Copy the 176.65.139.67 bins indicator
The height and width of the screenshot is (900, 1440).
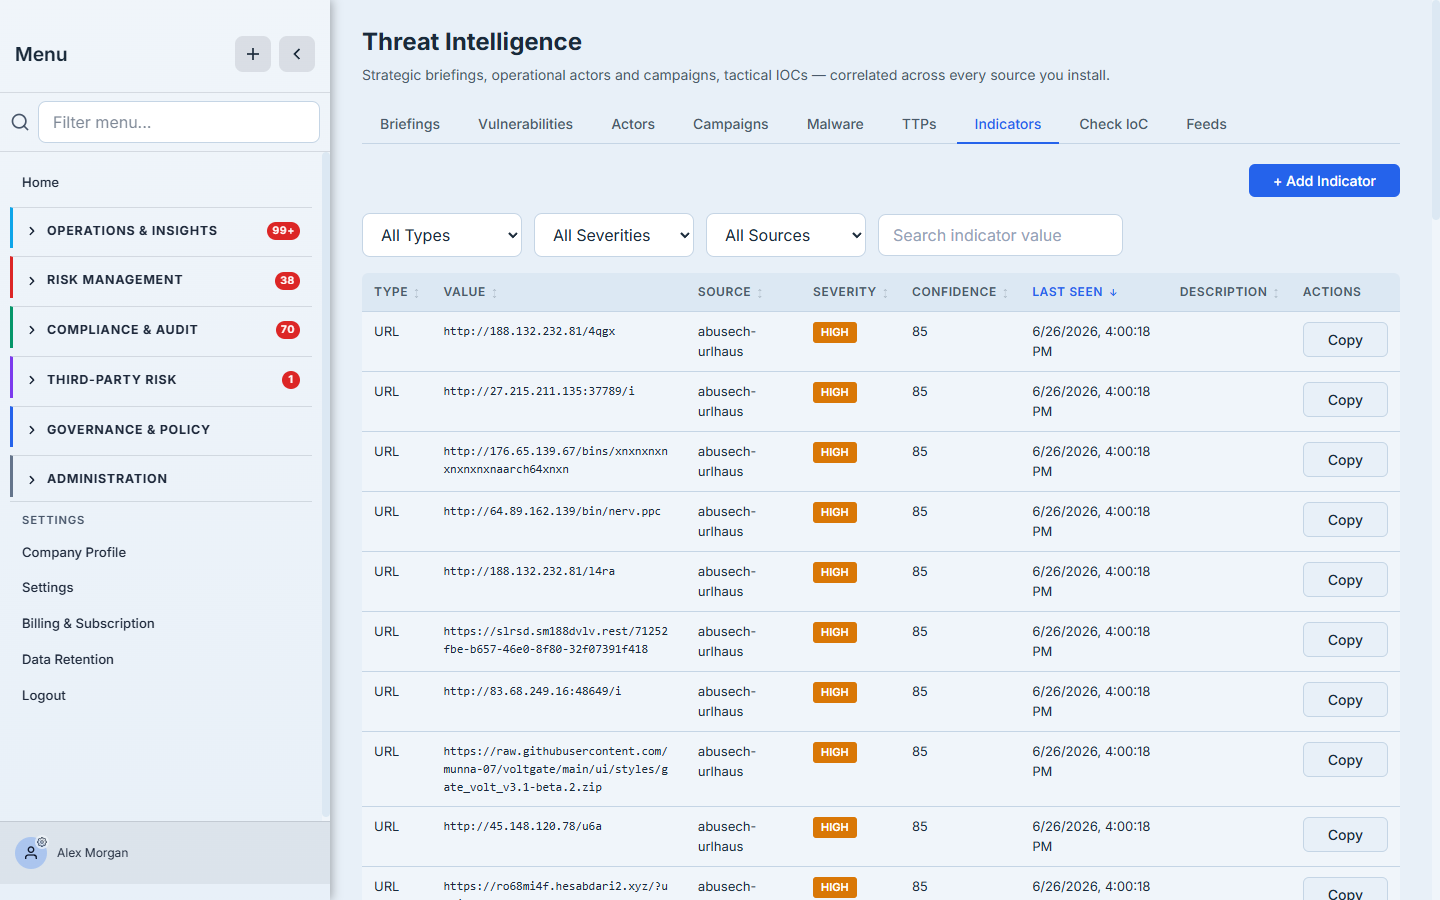point(1345,460)
